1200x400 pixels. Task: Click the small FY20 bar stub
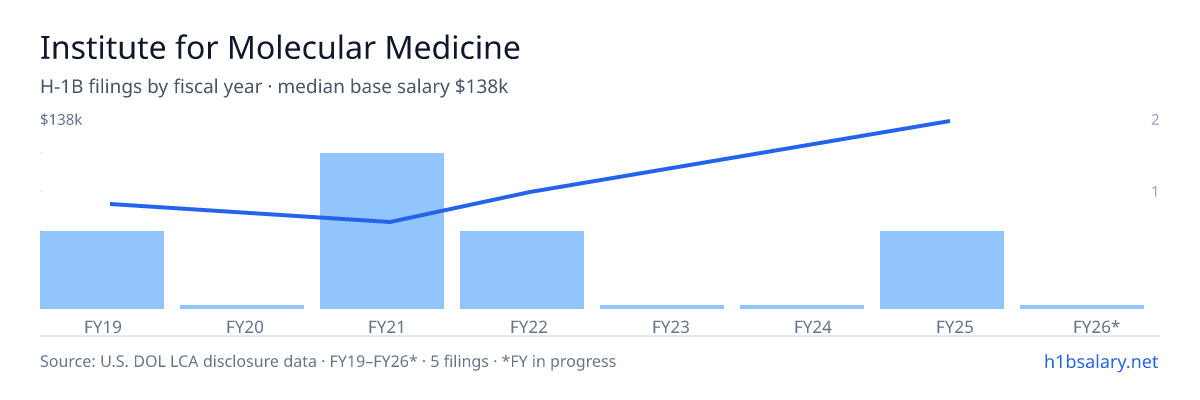tap(242, 307)
